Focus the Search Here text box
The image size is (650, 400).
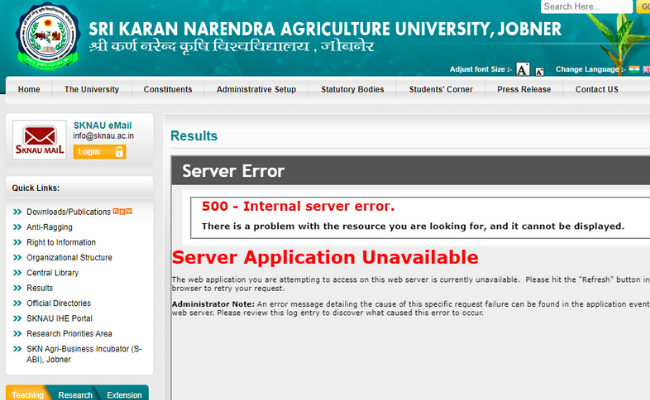tap(574, 7)
